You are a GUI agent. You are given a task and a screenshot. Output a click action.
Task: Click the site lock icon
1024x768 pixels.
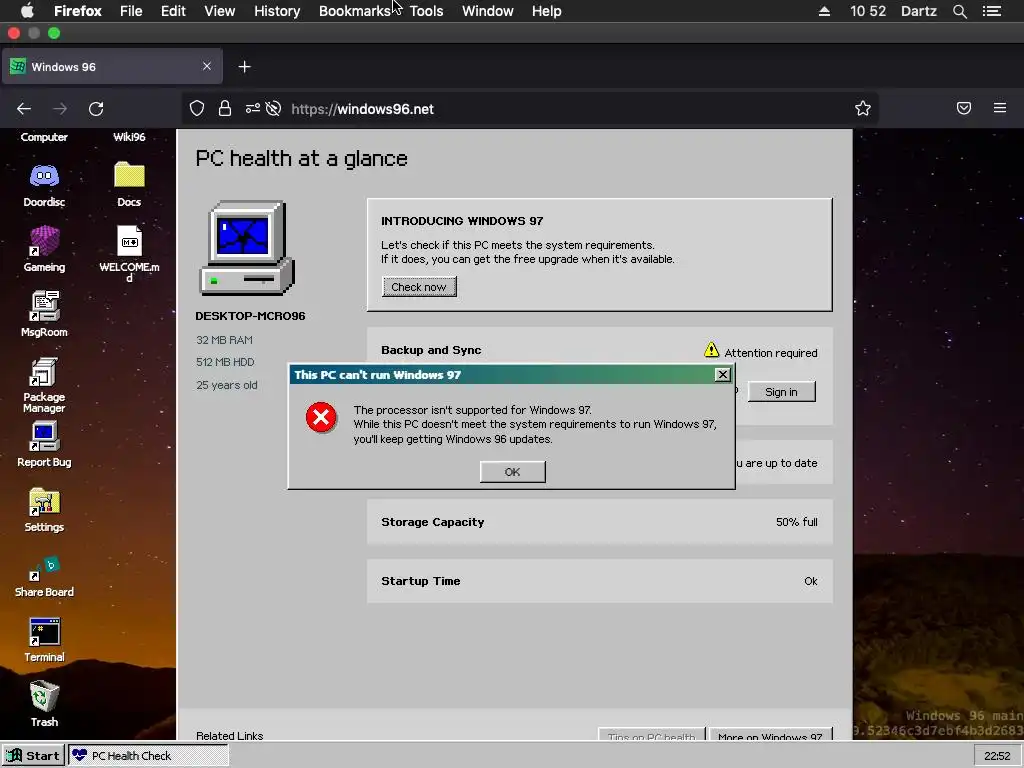[x=225, y=108]
